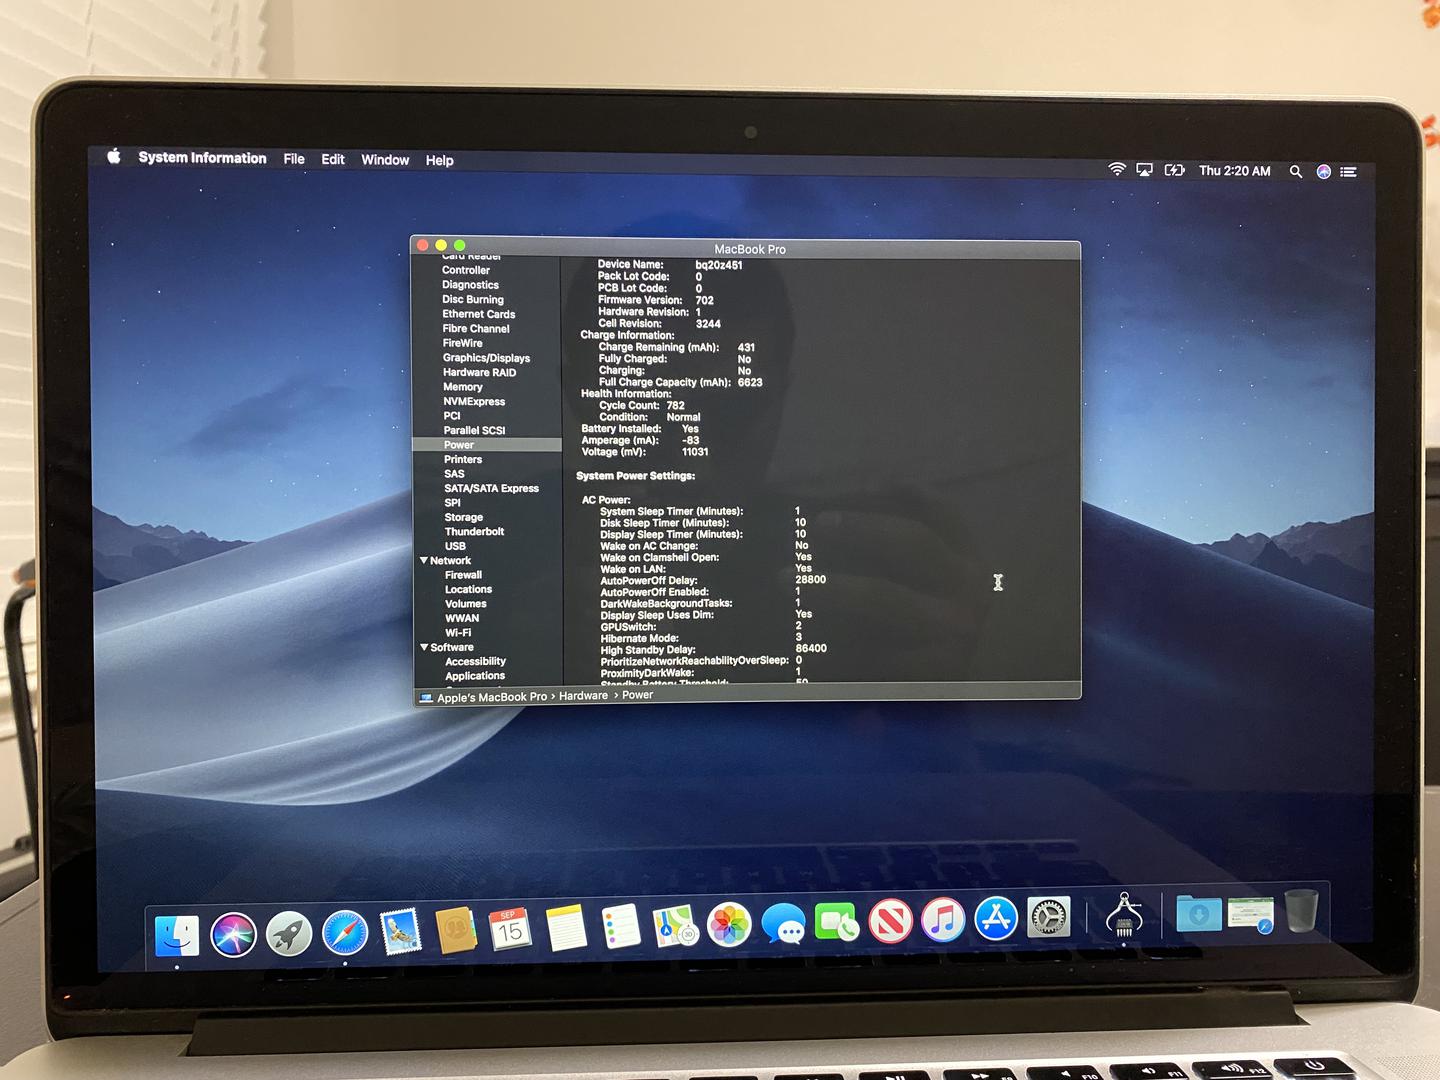Select Graphics/Displays in sidebar
This screenshot has width=1440, height=1080.
point(486,358)
